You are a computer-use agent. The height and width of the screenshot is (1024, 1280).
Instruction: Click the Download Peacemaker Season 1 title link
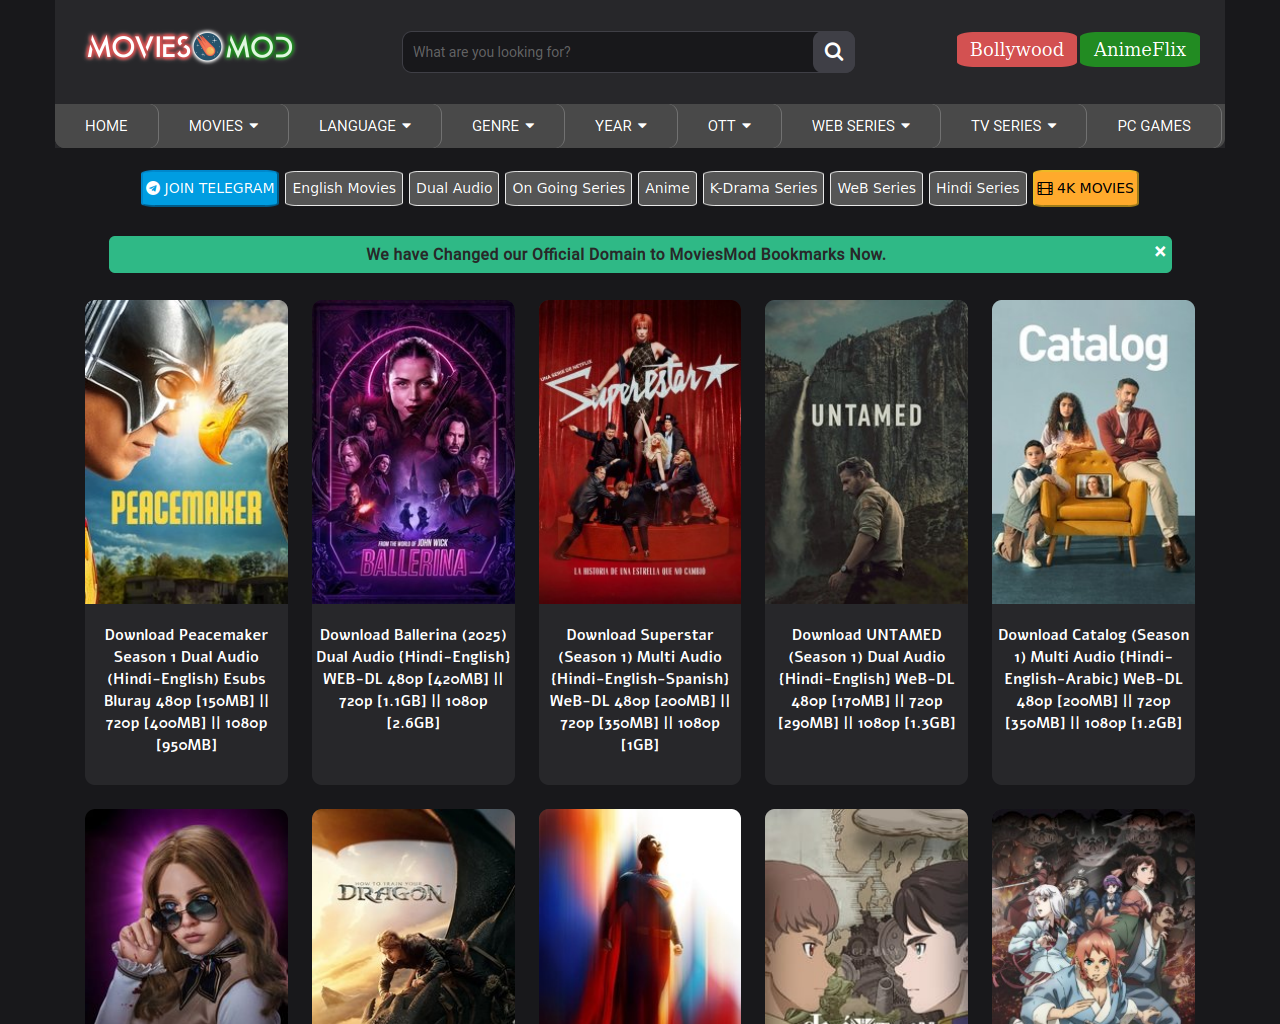point(186,690)
